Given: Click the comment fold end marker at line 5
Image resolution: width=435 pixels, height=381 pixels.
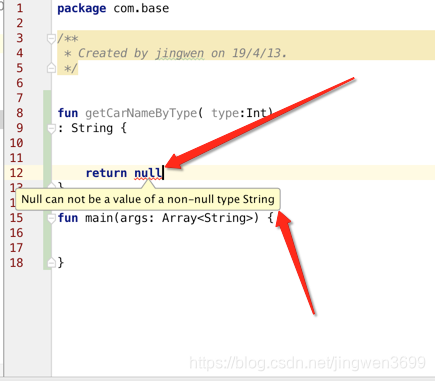Looking at the screenshot, I should 51,68.
